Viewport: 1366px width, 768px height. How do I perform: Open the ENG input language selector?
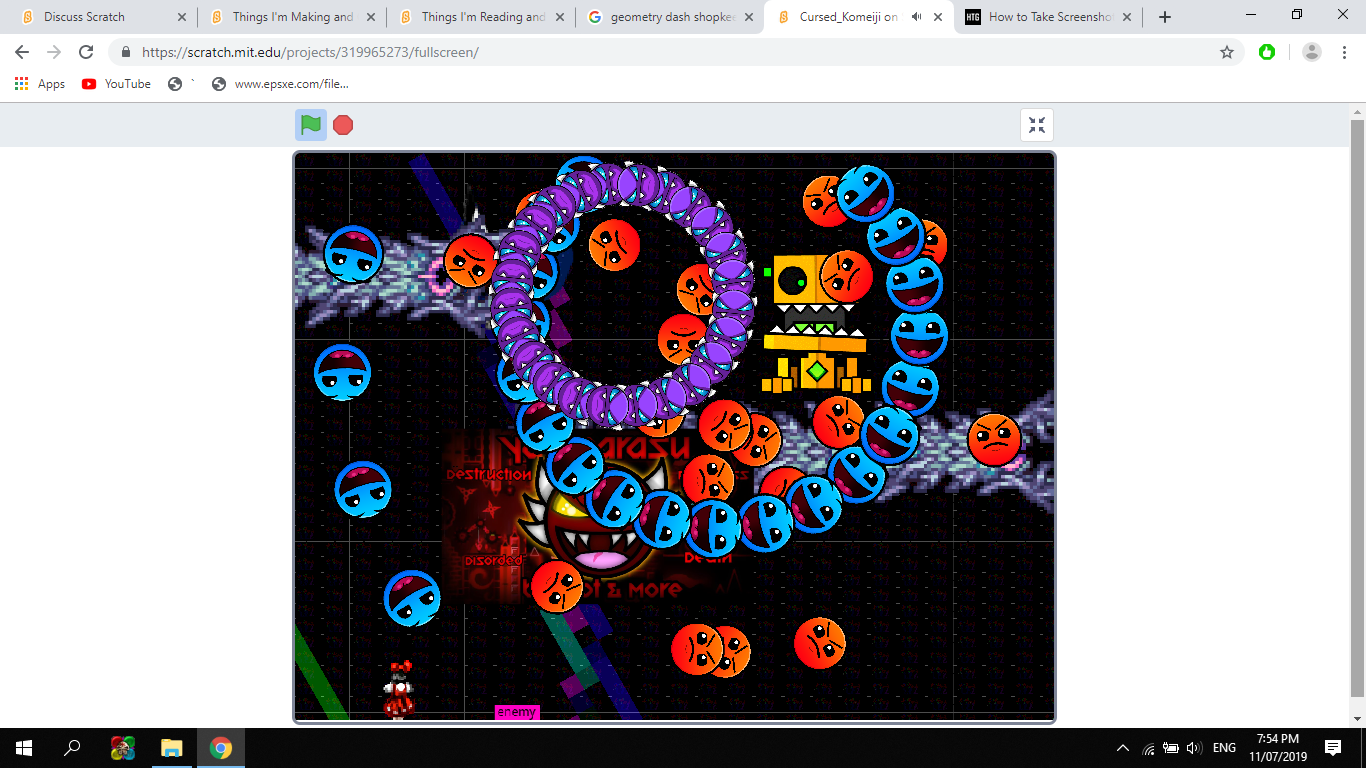[1224, 748]
